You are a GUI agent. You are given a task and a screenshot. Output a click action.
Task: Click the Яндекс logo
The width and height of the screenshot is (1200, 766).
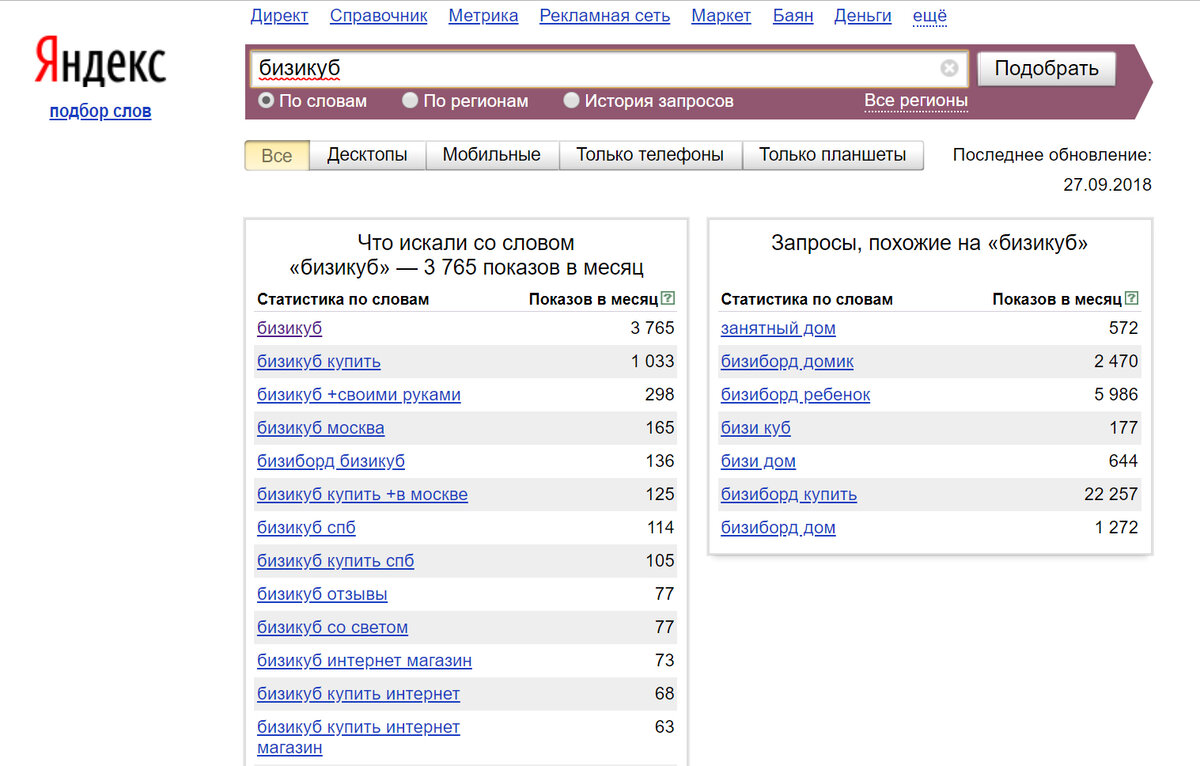(x=100, y=61)
